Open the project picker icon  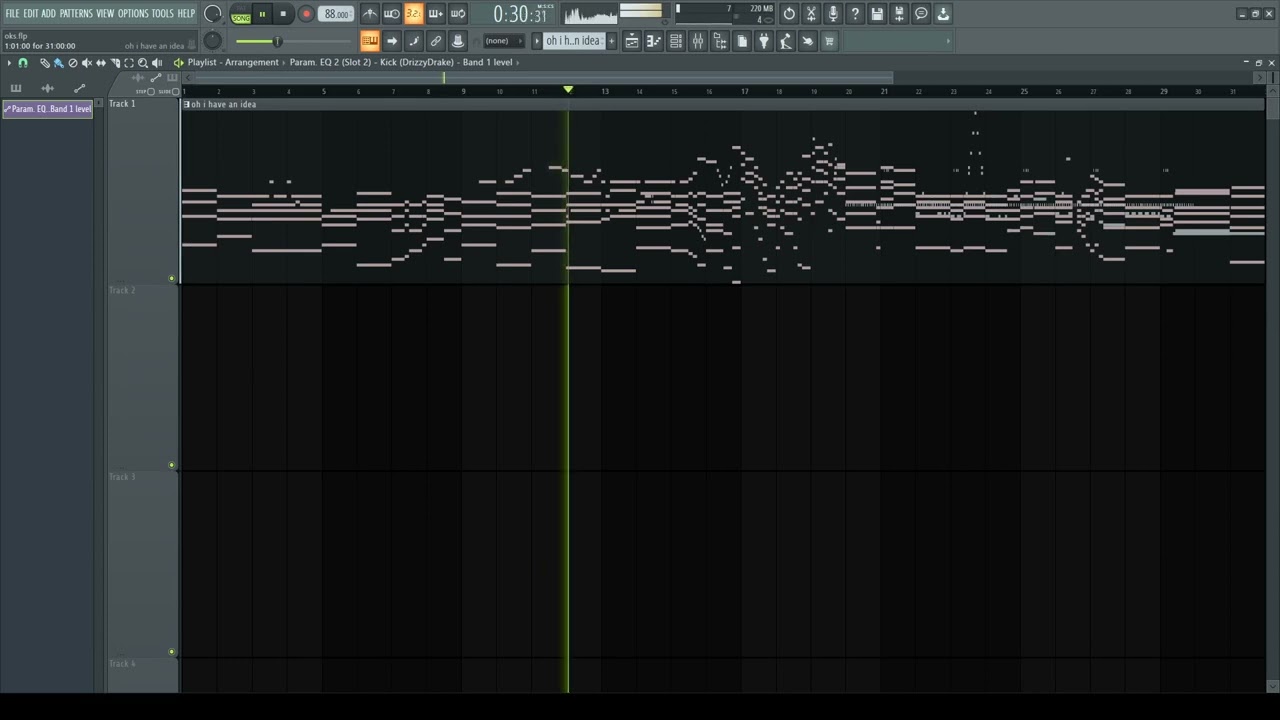[x=742, y=41]
